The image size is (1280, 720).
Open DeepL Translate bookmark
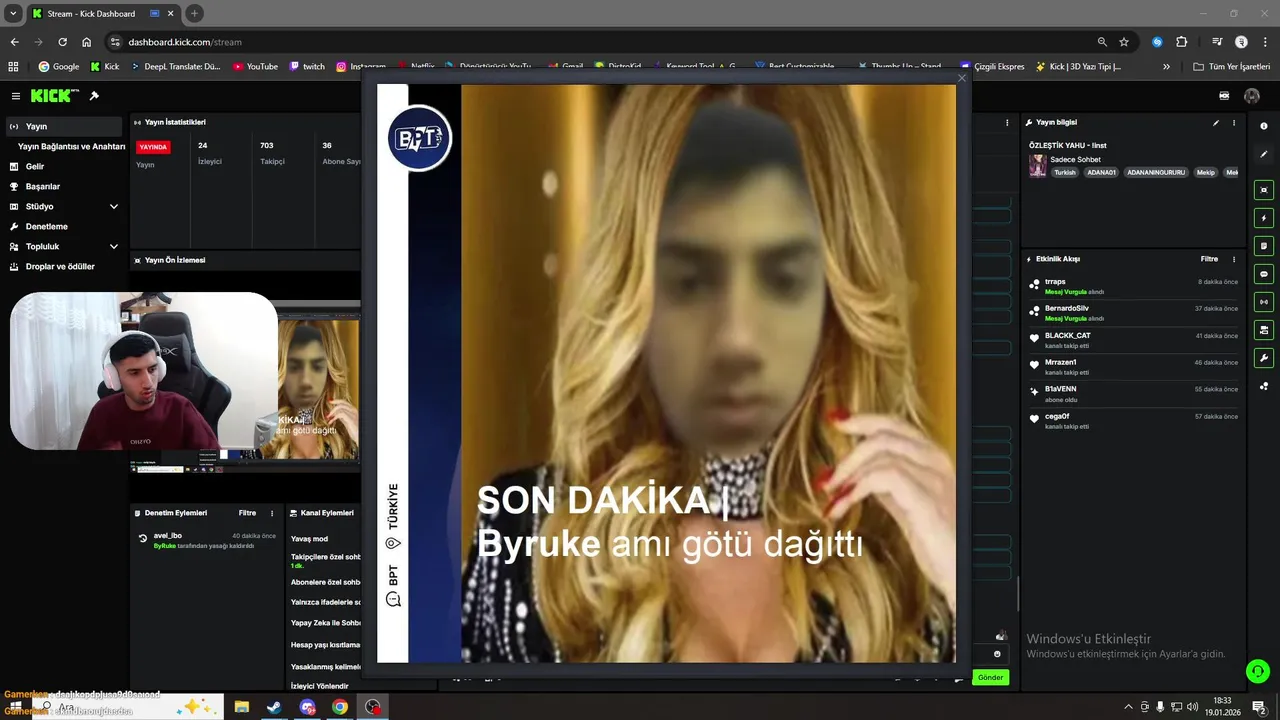click(x=174, y=66)
